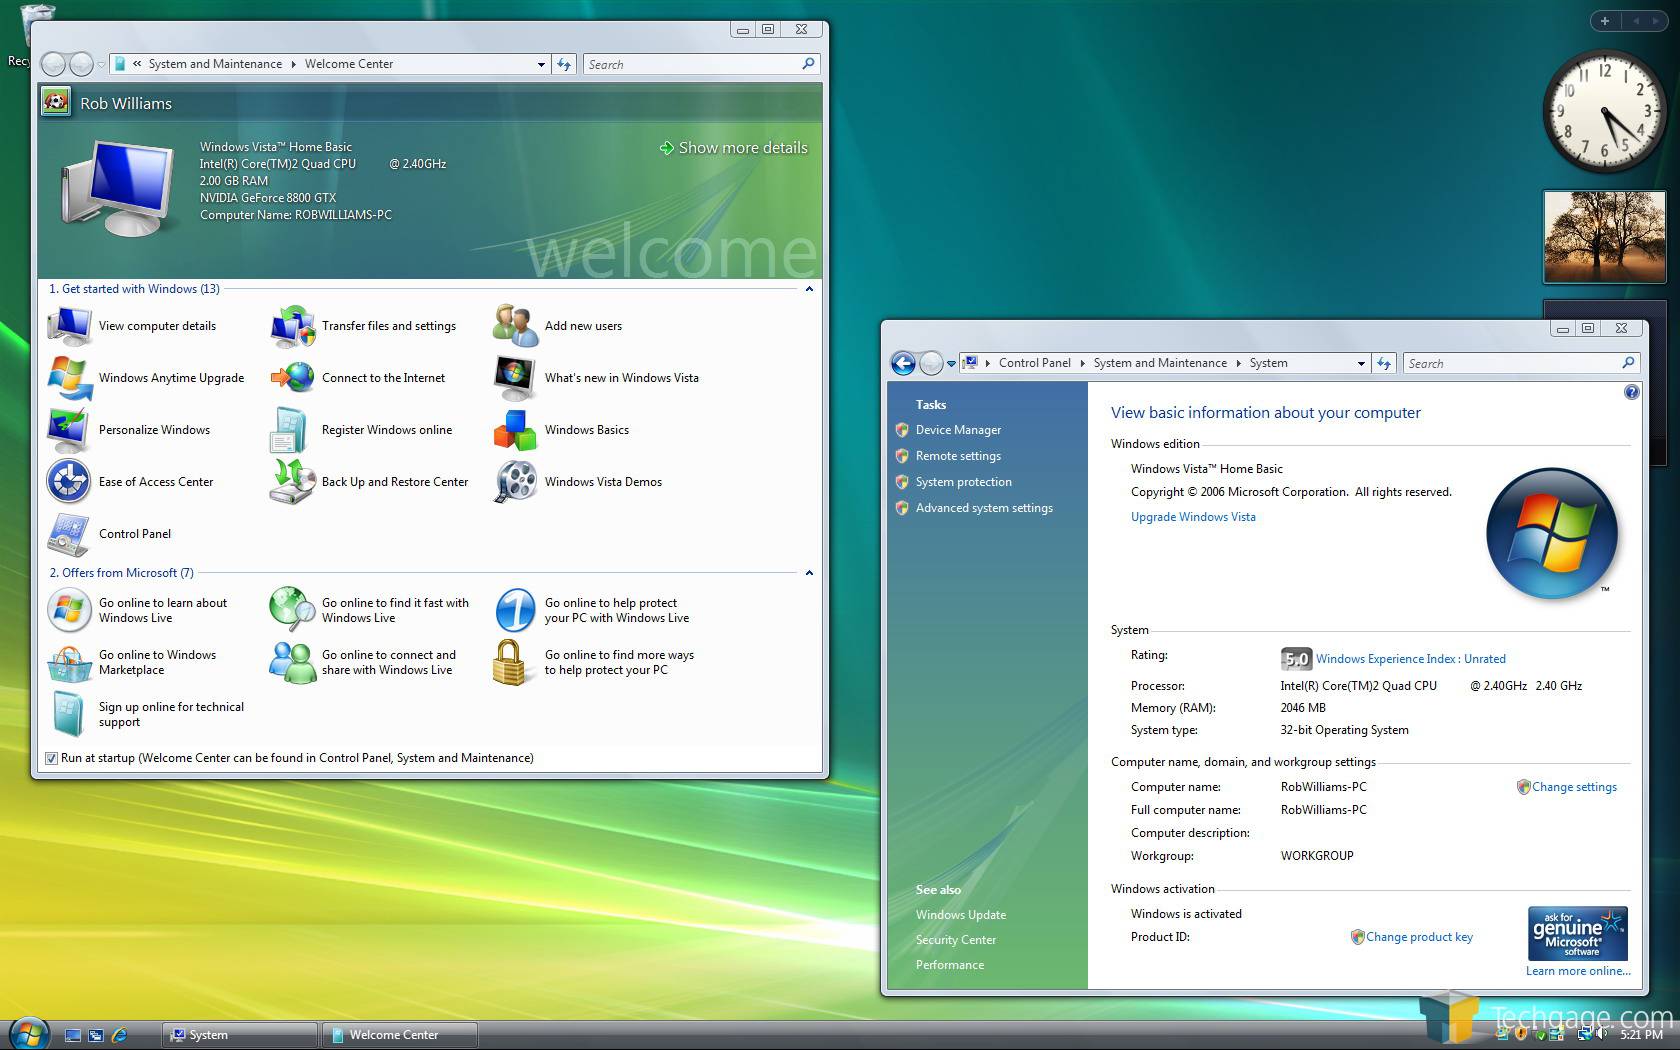Click System and Maintenance breadcrumb in System window
The height and width of the screenshot is (1050, 1680).
1160,363
